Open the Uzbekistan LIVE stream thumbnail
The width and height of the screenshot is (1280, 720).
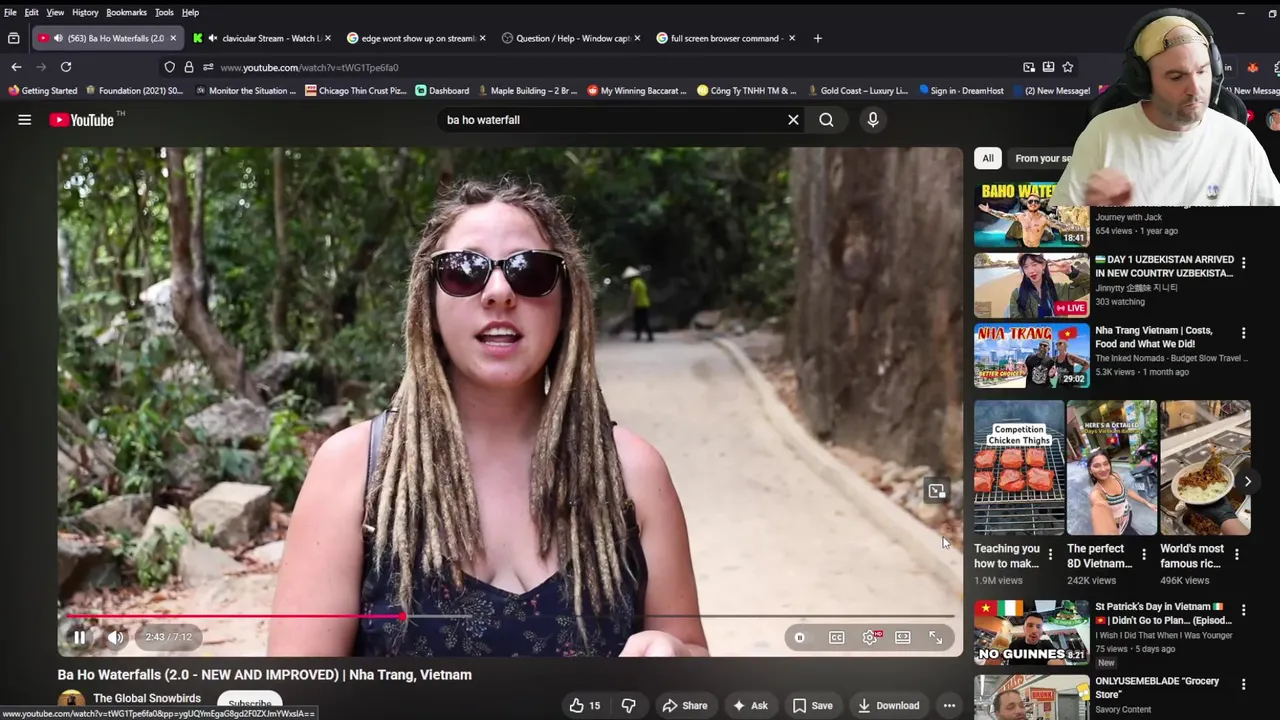1032,285
